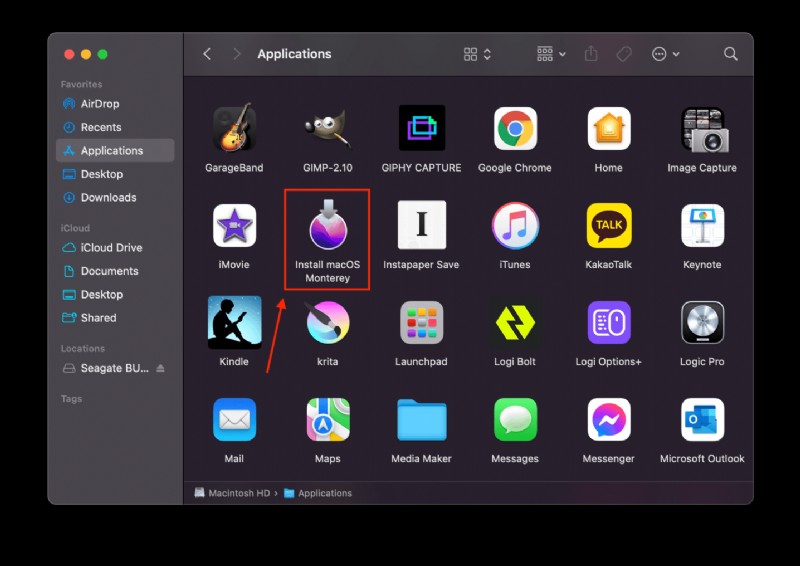Select the Install macOS Monterey installer
The image size is (800, 566).
point(327,226)
